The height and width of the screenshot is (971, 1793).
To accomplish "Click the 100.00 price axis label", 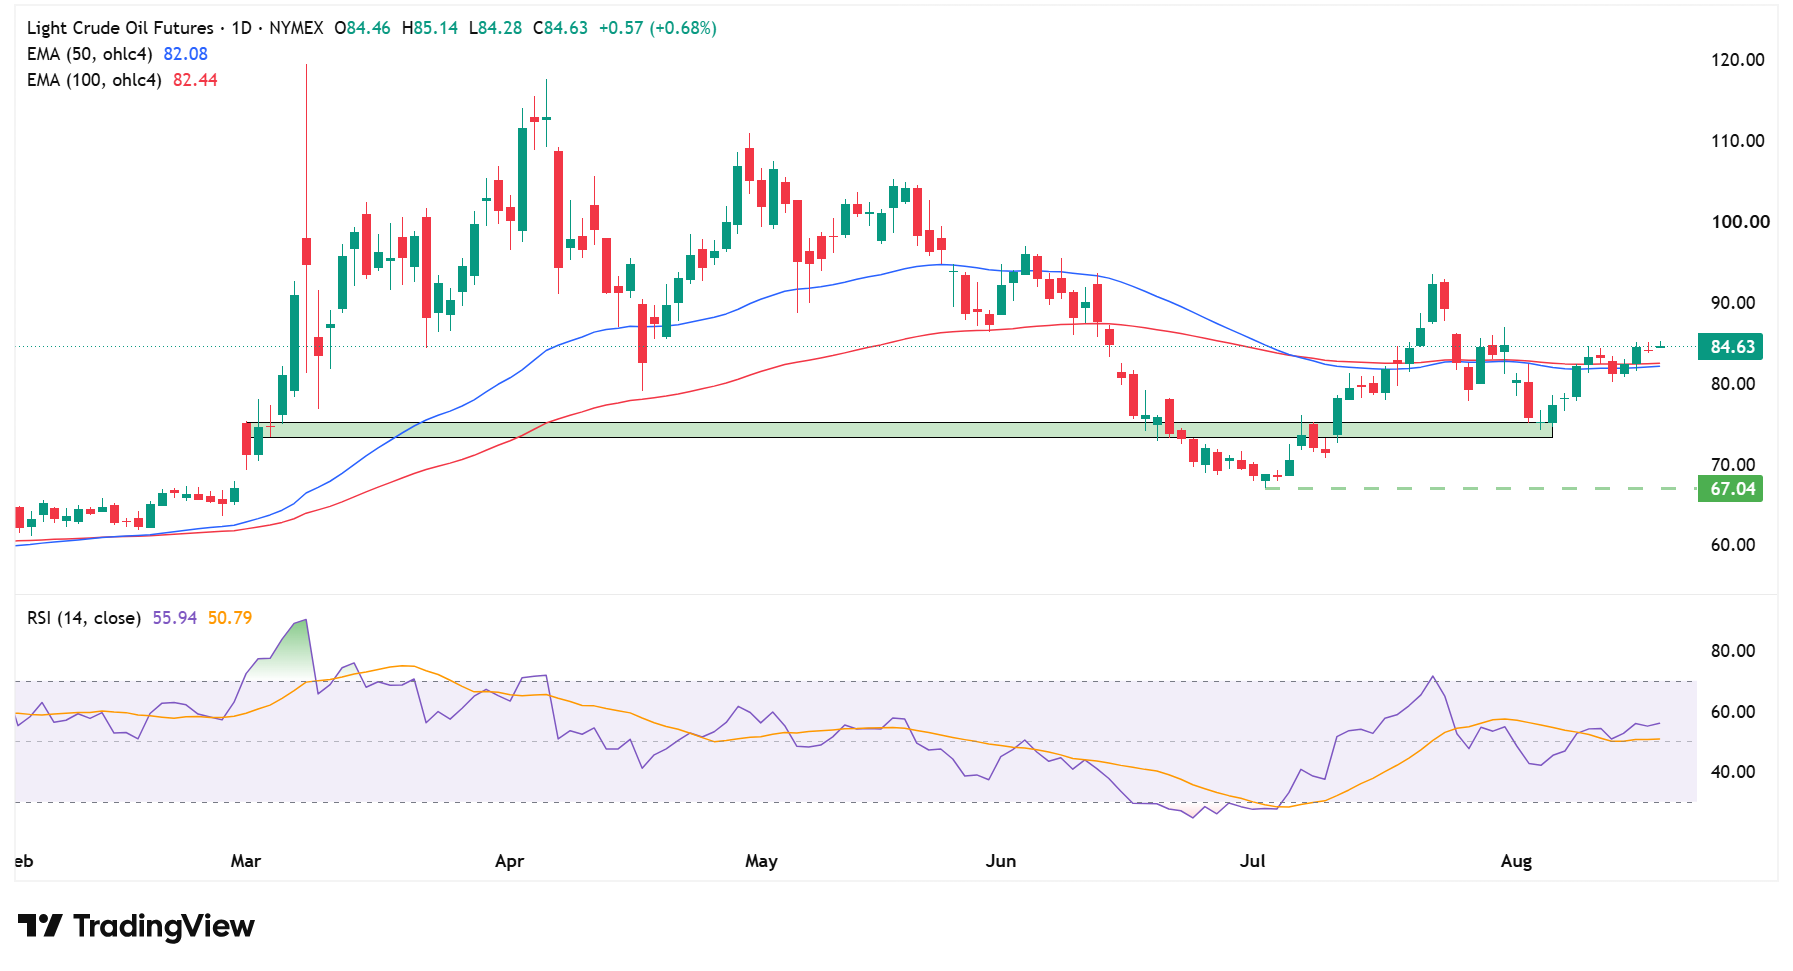I will 1740,222.
